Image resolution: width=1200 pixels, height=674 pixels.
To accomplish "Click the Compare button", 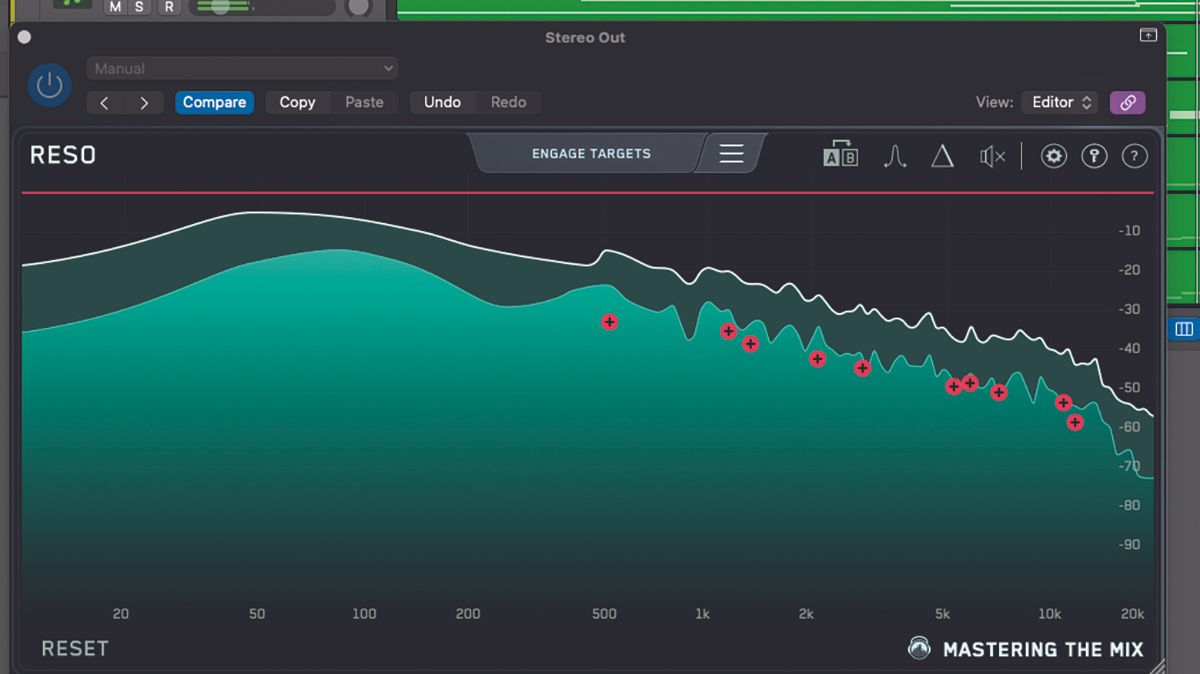I will click(214, 102).
